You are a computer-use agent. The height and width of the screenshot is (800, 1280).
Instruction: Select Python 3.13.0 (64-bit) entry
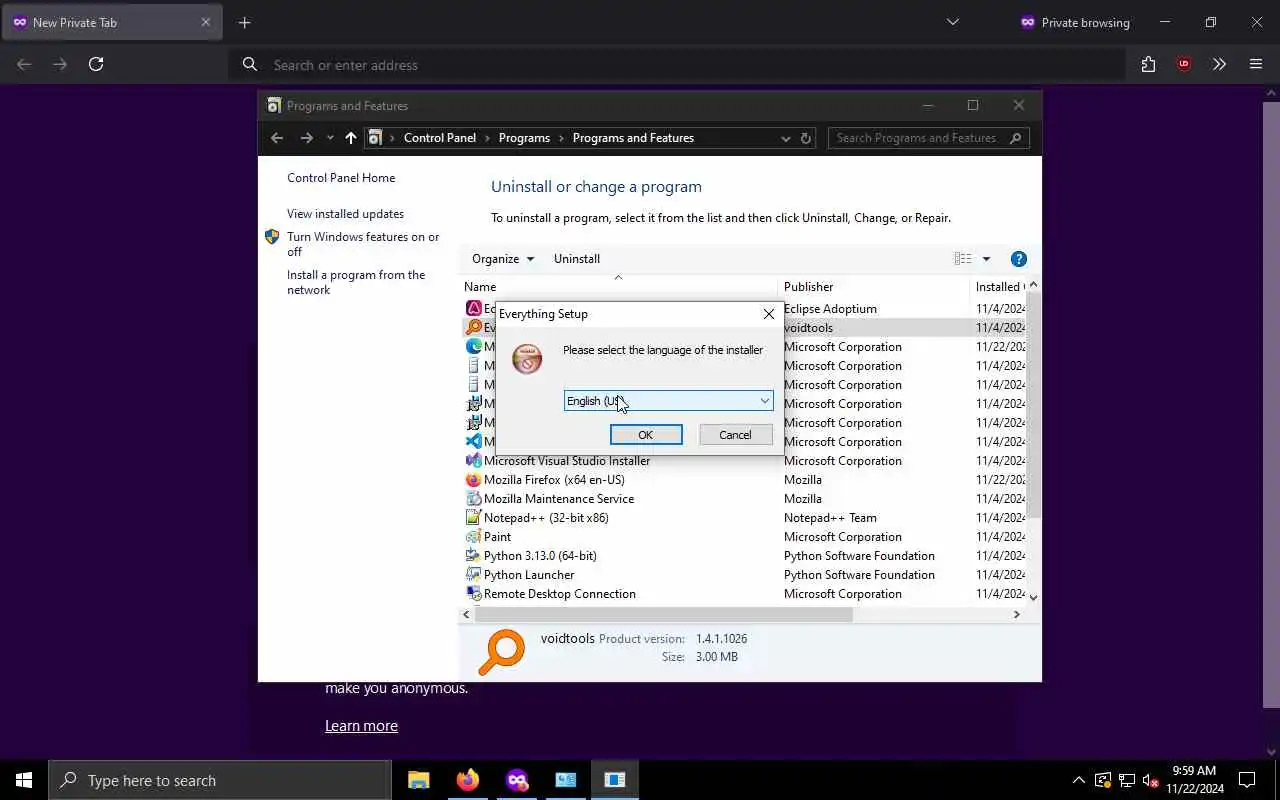pyautogui.click(x=540, y=556)
